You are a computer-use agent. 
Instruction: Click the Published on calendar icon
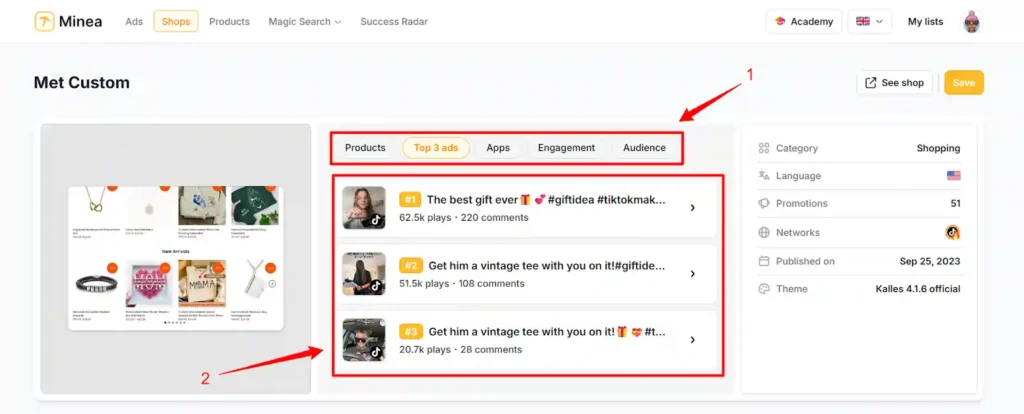click(764, 261)
